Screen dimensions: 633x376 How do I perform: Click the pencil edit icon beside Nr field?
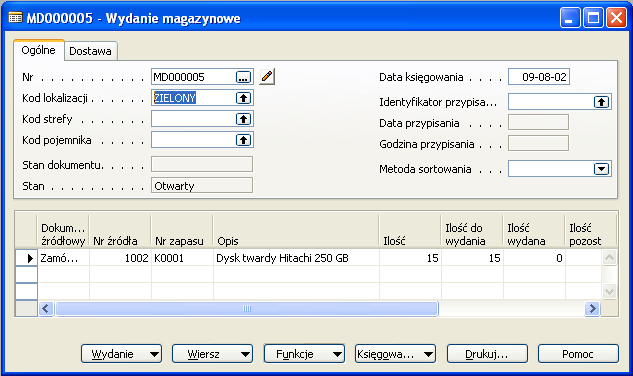click(266, 77)
